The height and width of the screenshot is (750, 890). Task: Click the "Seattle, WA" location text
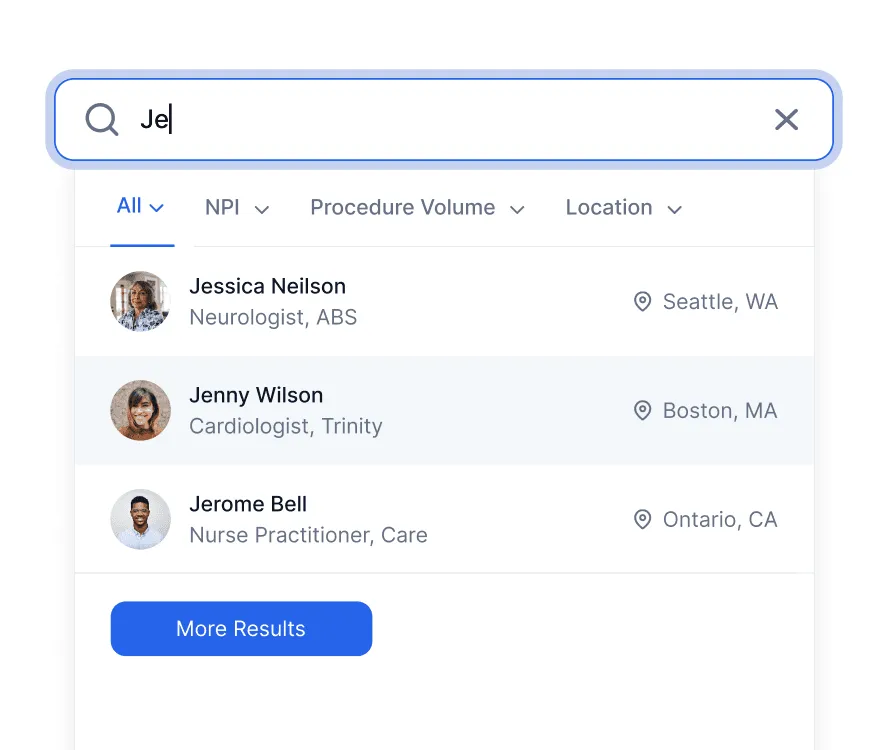click(720, 301)
